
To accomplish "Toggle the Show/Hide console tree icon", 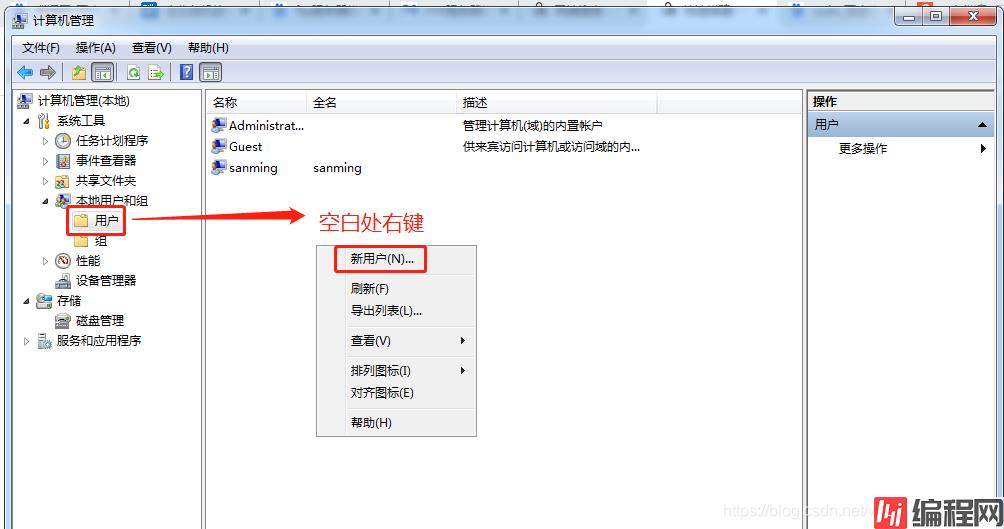I will pos(102,72).
